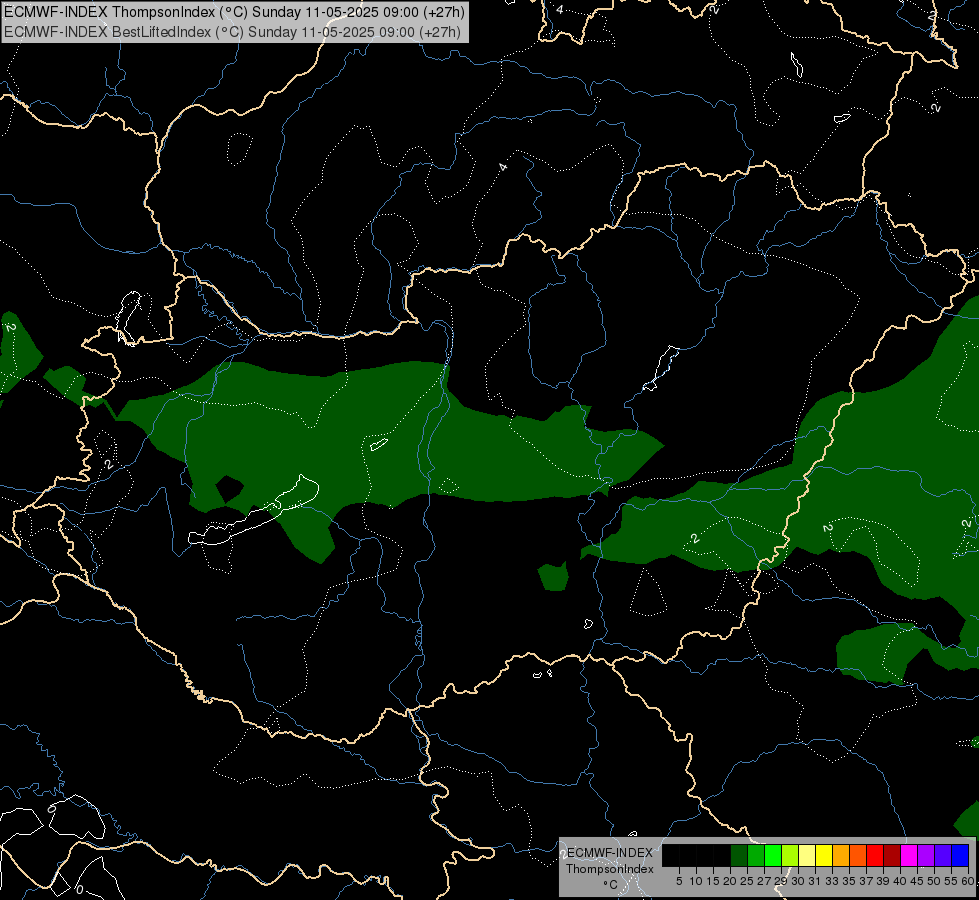Click the dark green 20–25 legend swatch
This screenshot has height=900, width=979.
point(739,855)
